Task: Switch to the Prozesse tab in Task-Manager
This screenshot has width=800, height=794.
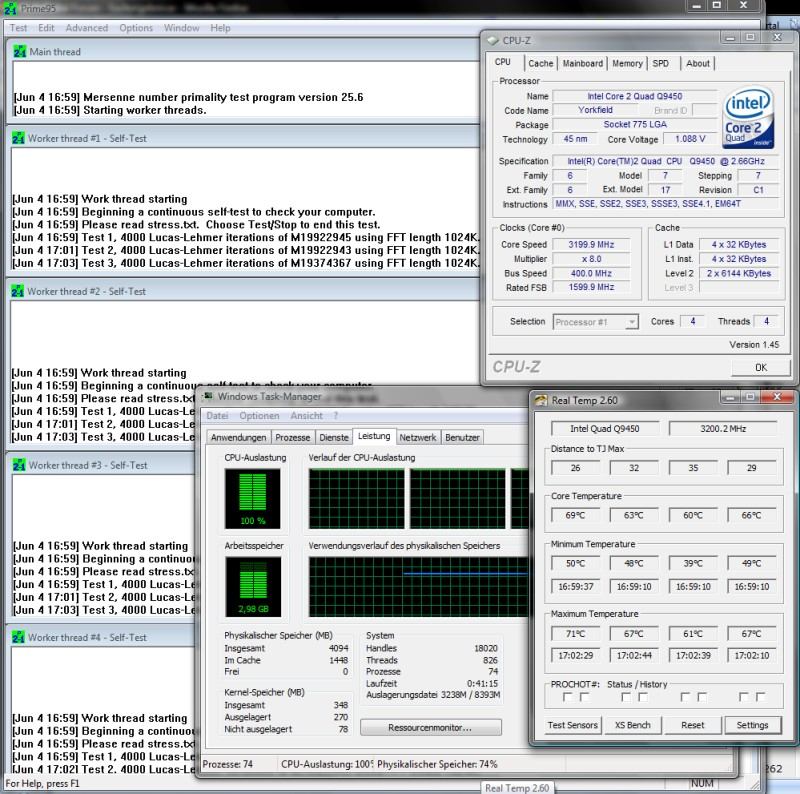Action: tap(292, 438)
